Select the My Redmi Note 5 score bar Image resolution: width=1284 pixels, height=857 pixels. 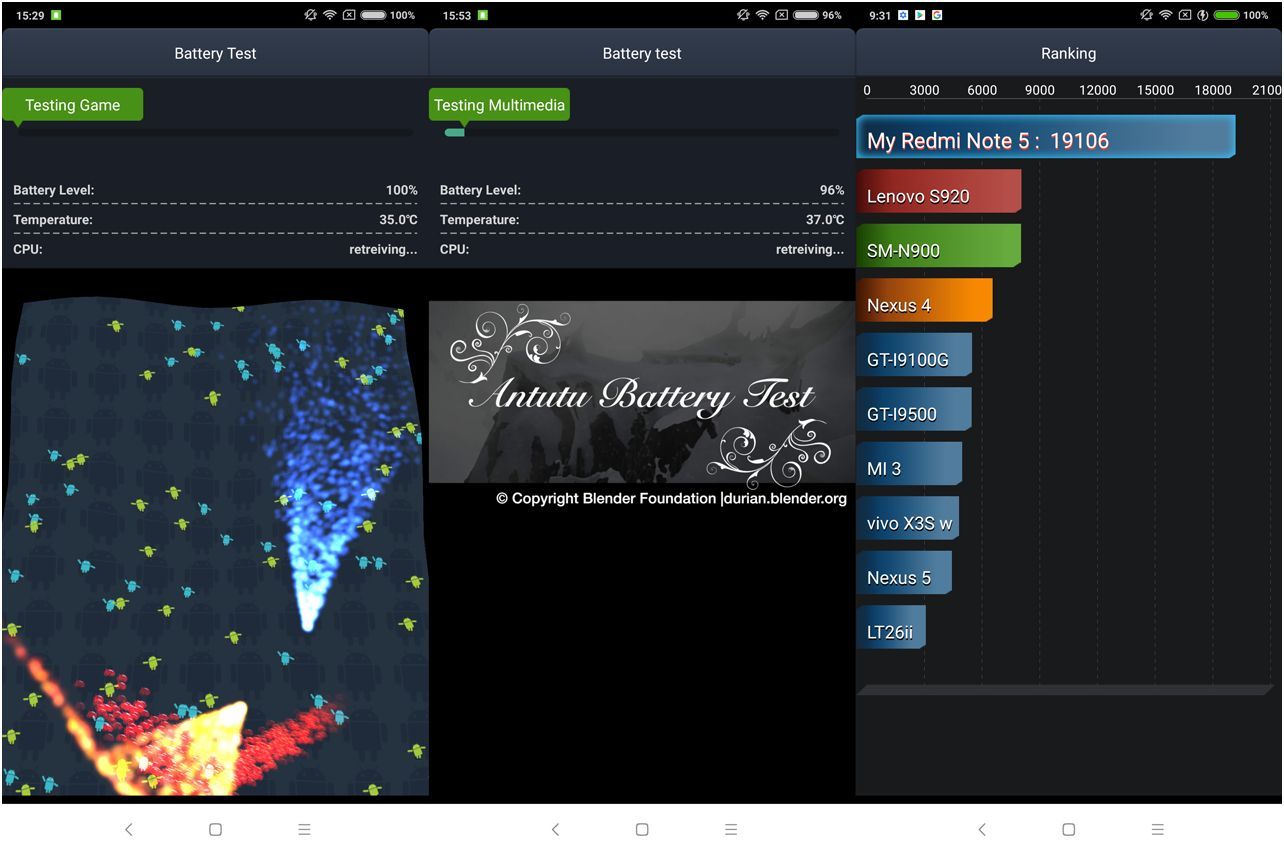point(1045,138)
